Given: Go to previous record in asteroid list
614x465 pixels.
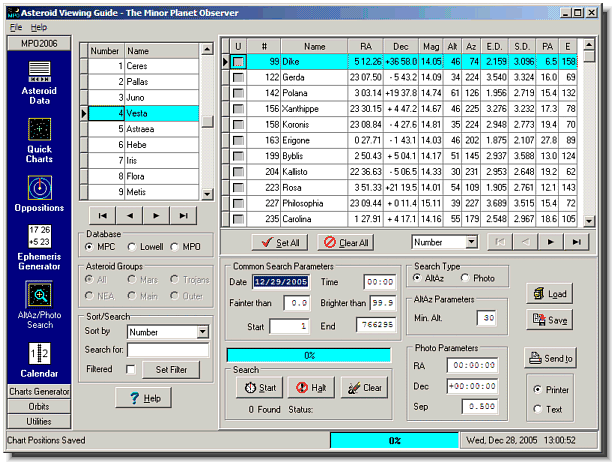Looking at the screenshot, I should coord(130,215).
